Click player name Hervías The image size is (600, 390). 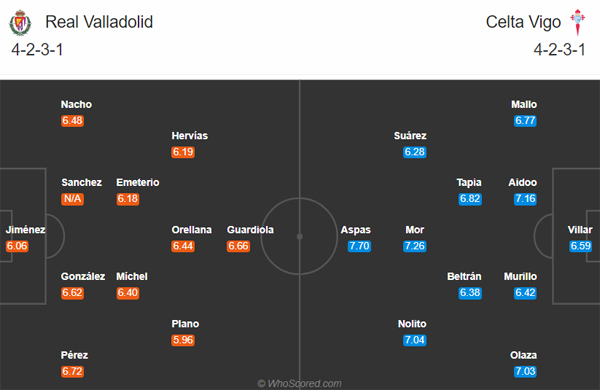click(189, 135)
